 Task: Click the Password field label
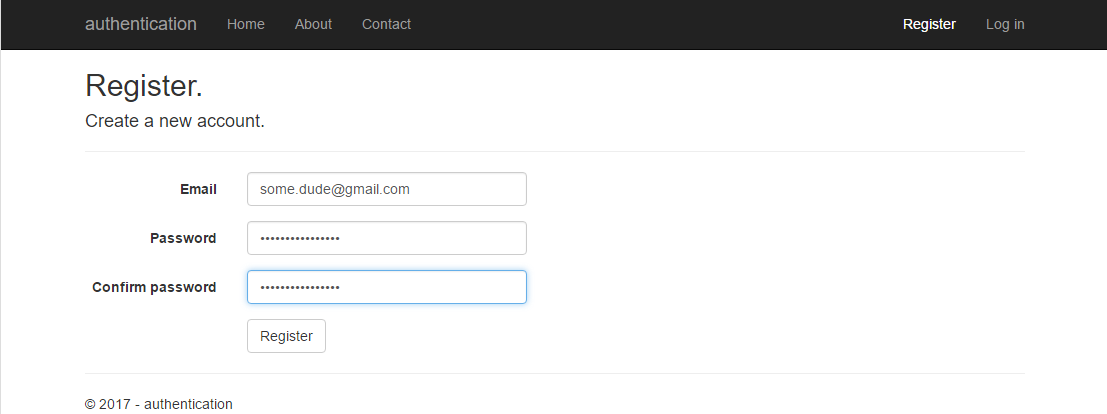pyautogui.click(x=183, y=238)
